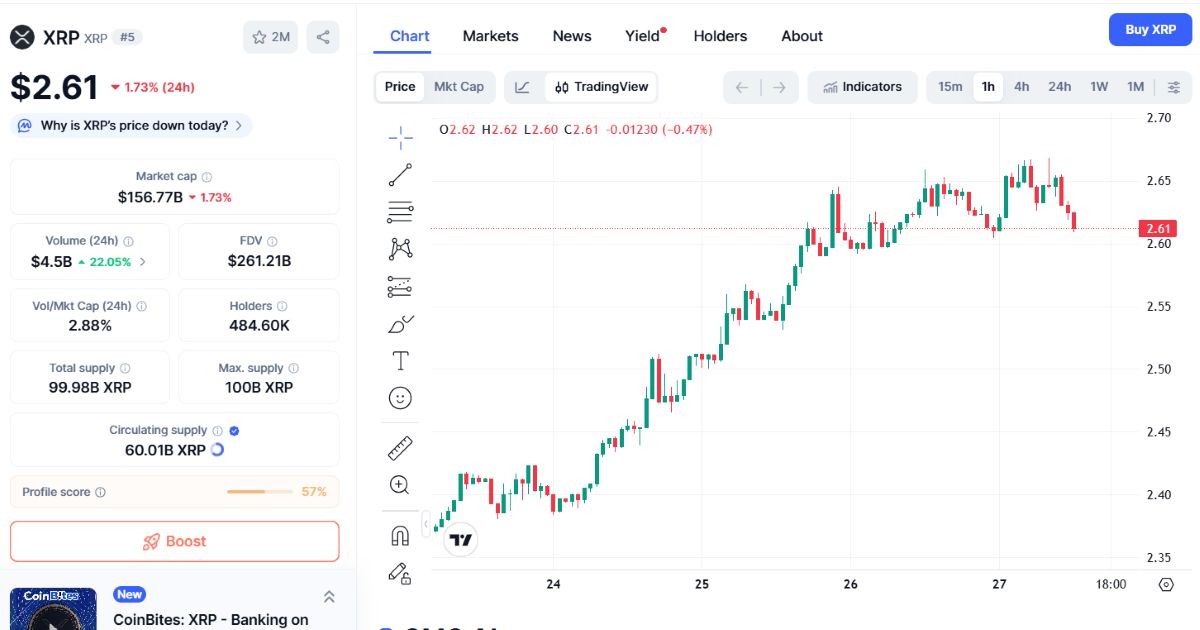
Task: Open chart settings sliders icon
Action: pyautogui.click(x=1174, y=87)
